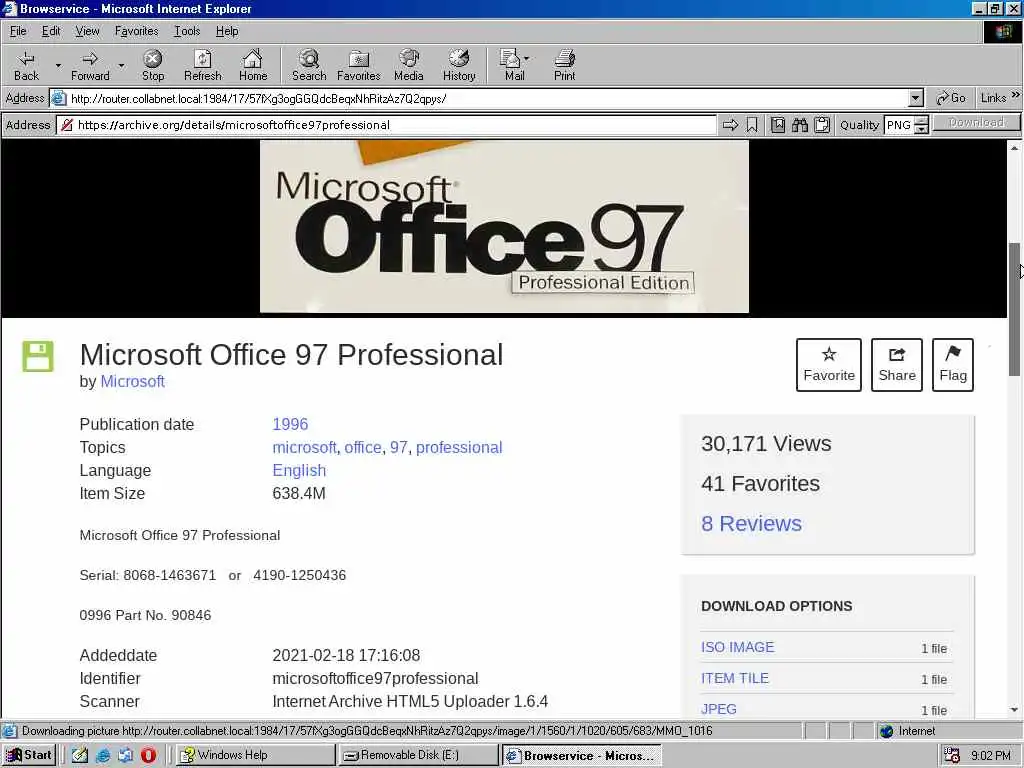1024x768 pixels.
Task: Open the Media toolbar icon
Action: (x=409, y=65)
